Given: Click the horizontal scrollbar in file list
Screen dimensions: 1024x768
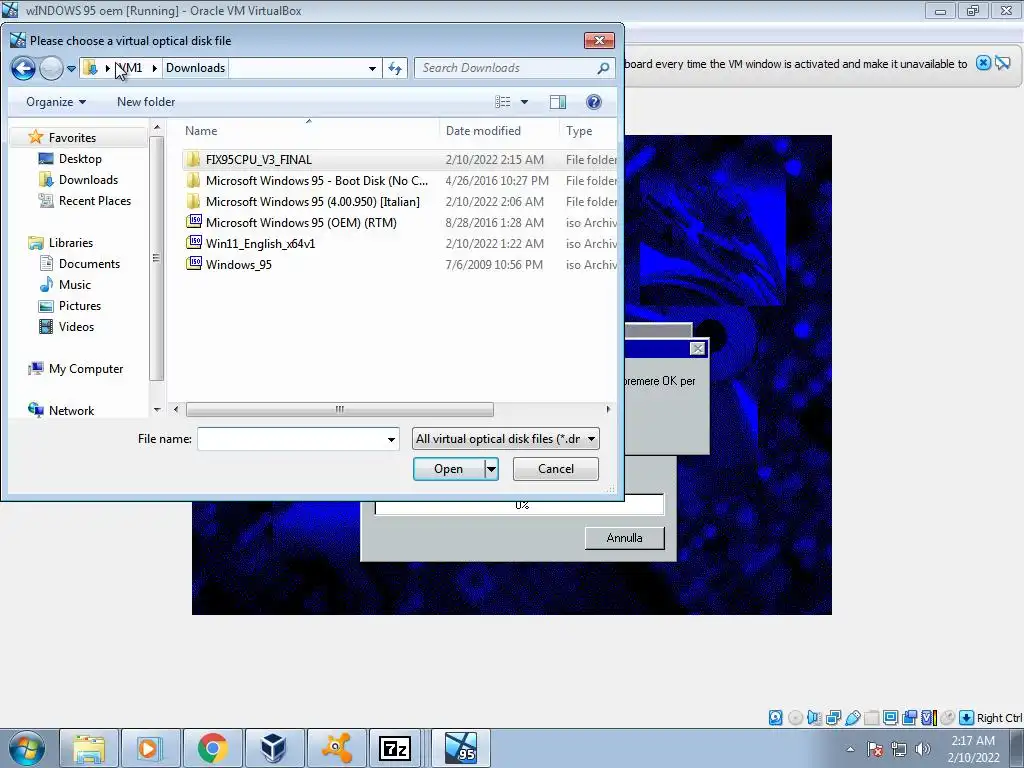Looking at the screenshot, I should (x=340, y=409).
